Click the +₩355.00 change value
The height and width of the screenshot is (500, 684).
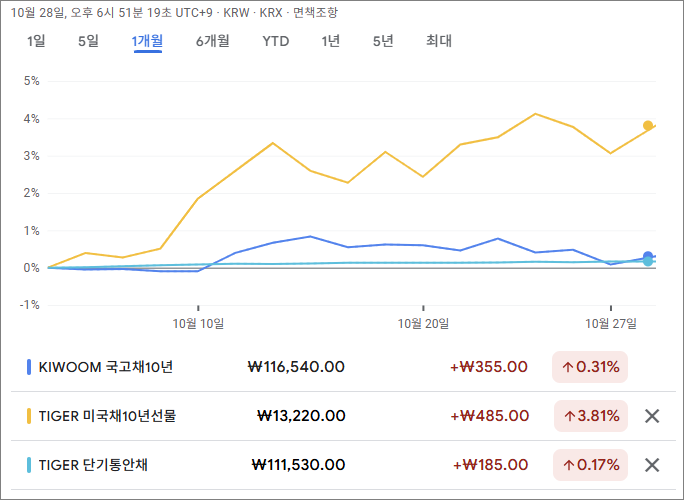coord(489,367)
